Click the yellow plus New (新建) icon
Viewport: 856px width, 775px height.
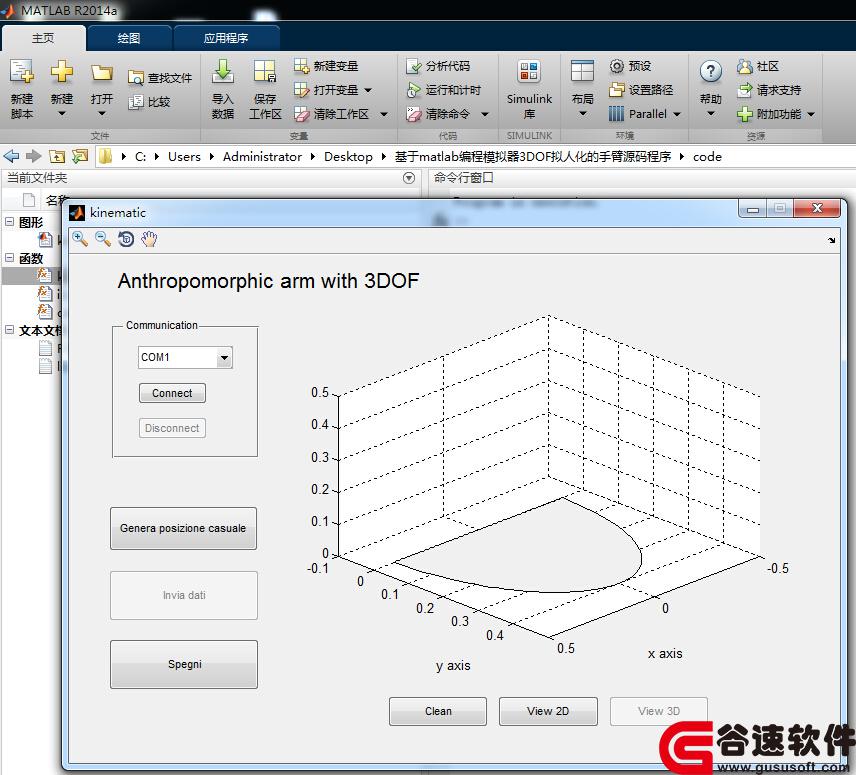point(62,71)
